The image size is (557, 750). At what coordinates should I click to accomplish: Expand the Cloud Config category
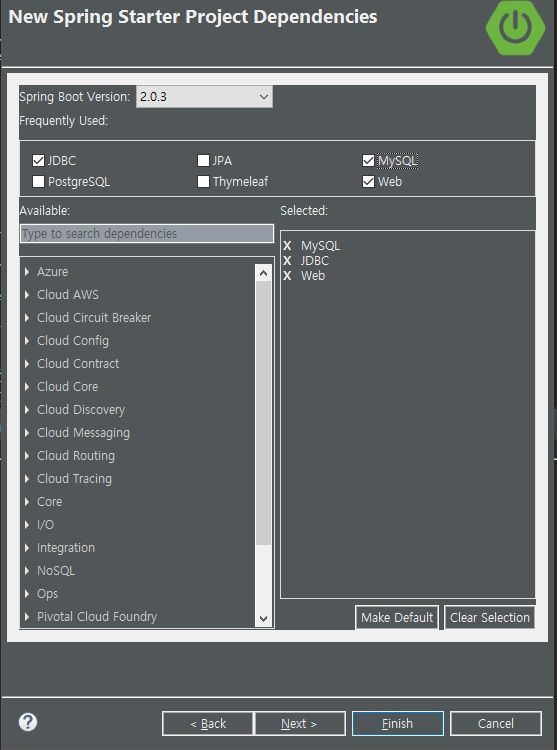point(27,341)
